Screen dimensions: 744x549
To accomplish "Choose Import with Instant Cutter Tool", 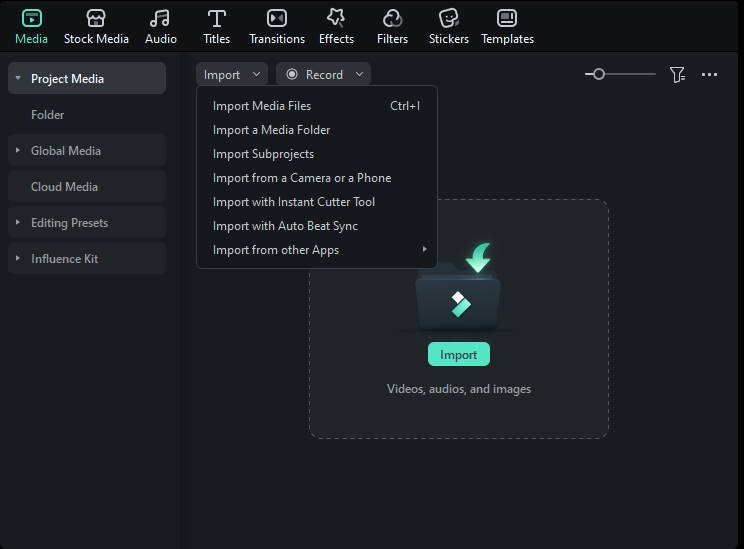I will click(316, 202).
